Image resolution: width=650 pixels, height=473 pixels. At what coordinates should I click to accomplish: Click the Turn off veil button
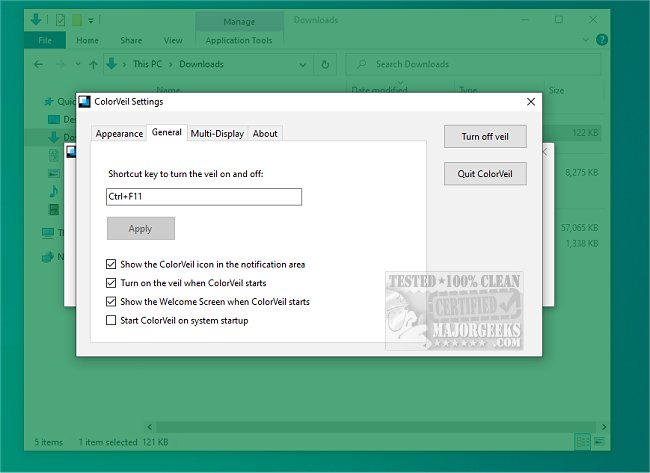tap(485, 136)
